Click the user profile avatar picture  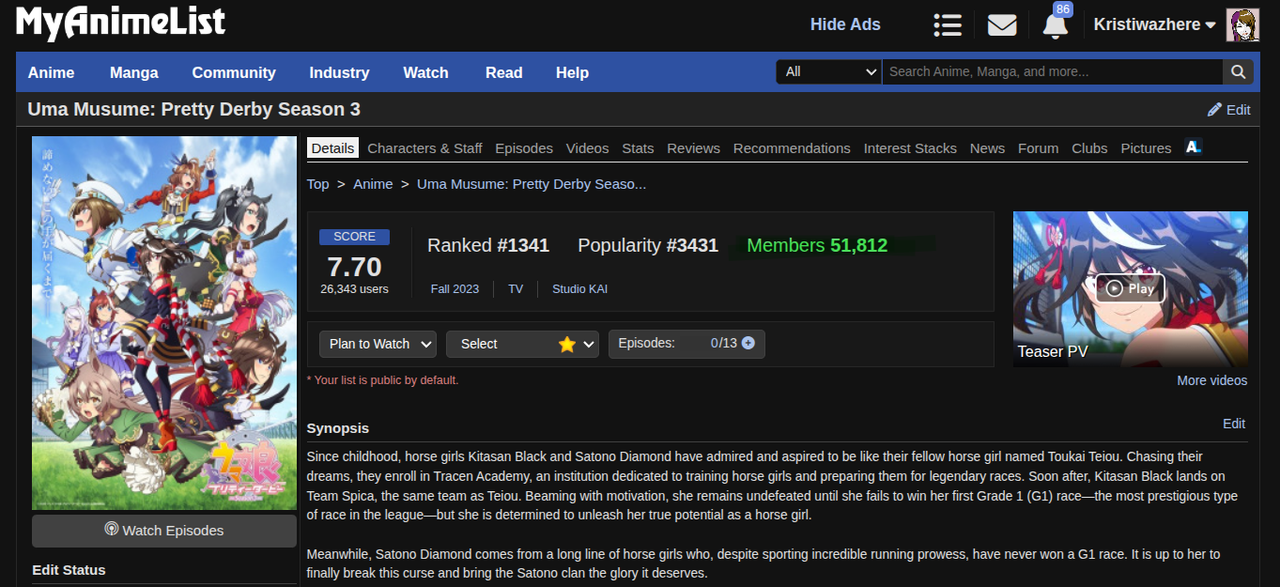pyautogui.click(x=1243, y=25)
